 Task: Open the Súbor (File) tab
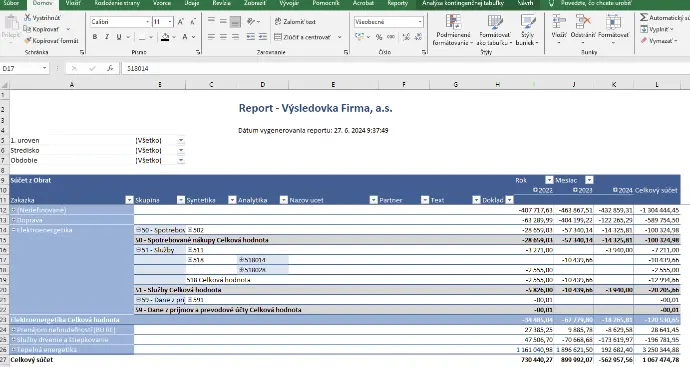[x=11, y=3]
